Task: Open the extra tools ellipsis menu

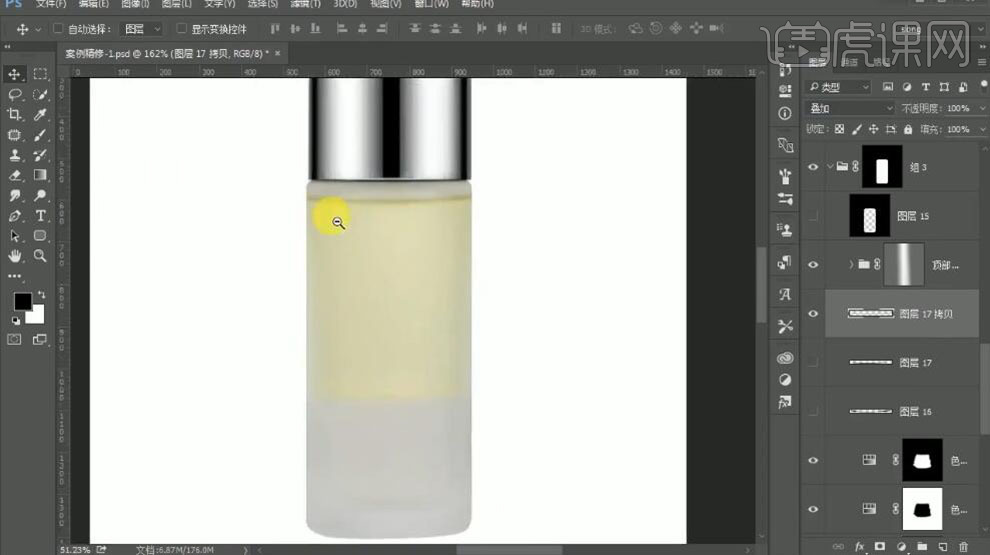Action: click(14, 276)
